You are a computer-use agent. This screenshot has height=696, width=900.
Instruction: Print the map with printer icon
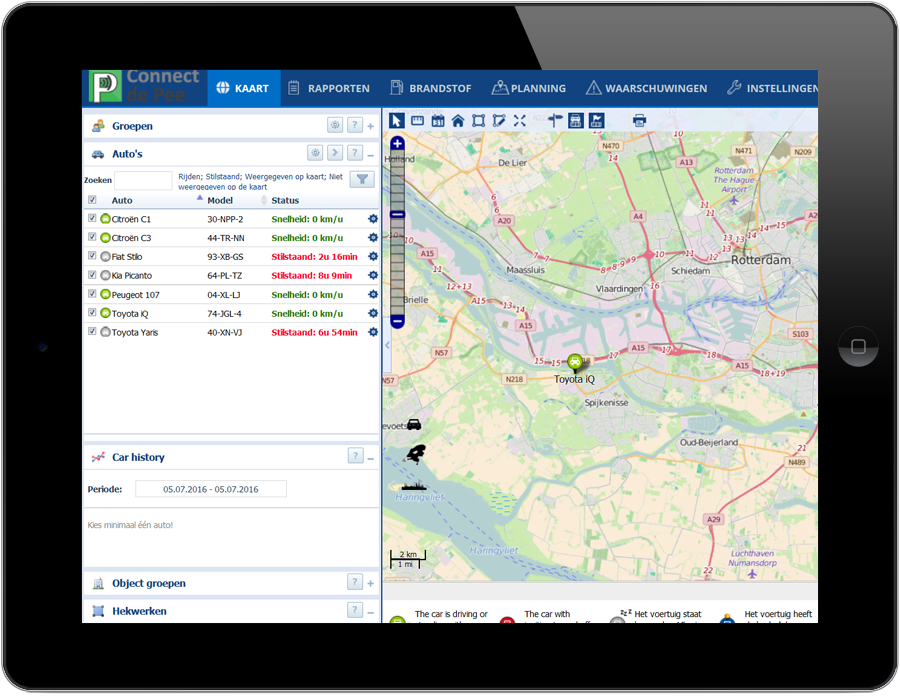pyautogui.click(x=639, y=120)
